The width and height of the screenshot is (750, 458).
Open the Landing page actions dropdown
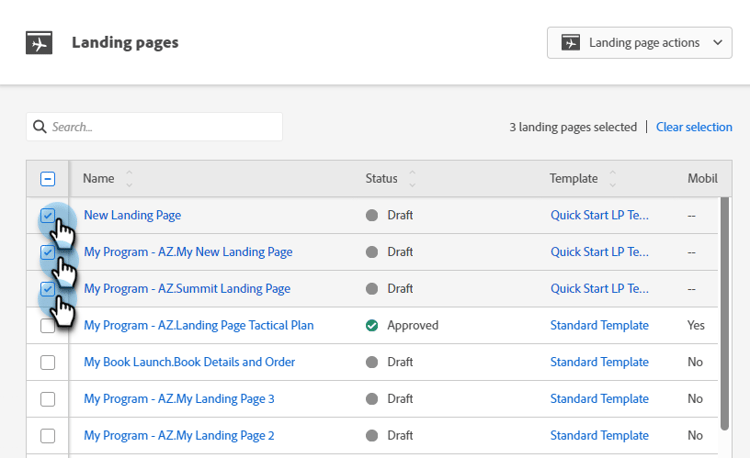click(x=640, y=43)
